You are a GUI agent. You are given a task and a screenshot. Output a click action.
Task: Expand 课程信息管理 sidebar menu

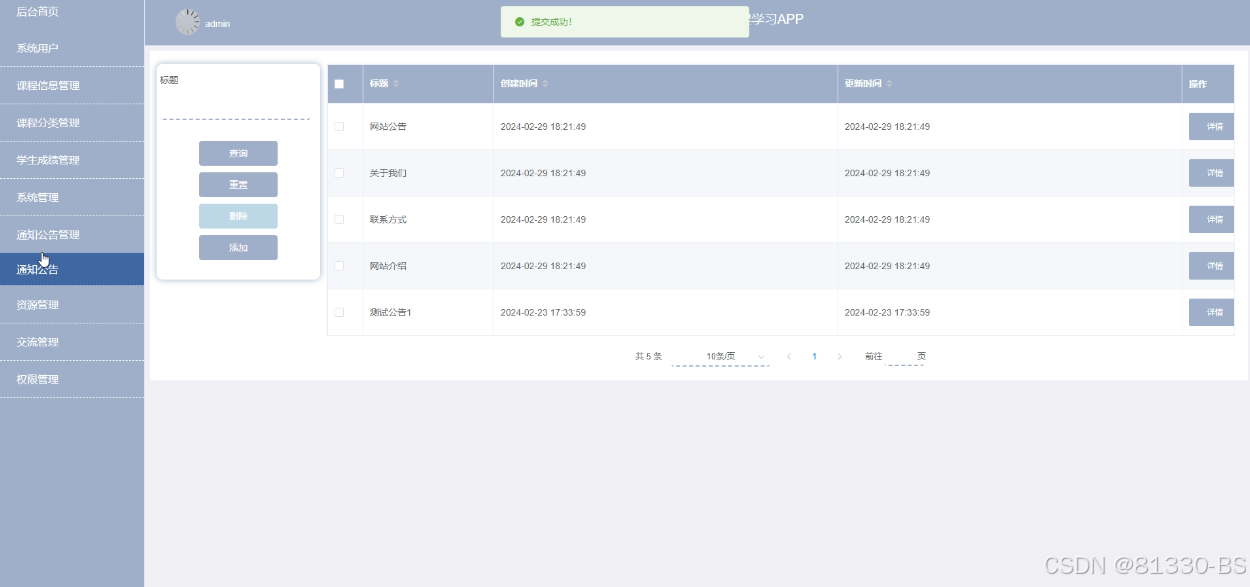(72, 85)
